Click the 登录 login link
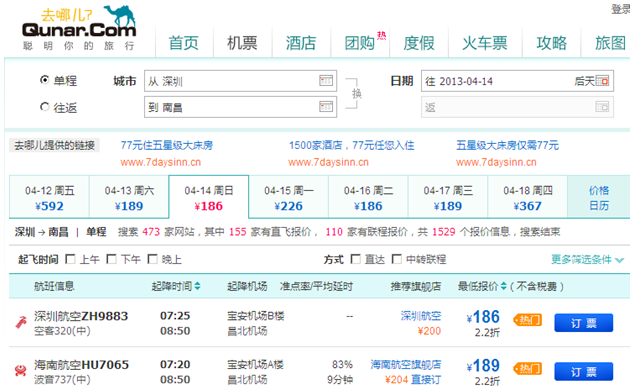The image size is (635, 390). point(620,9)
